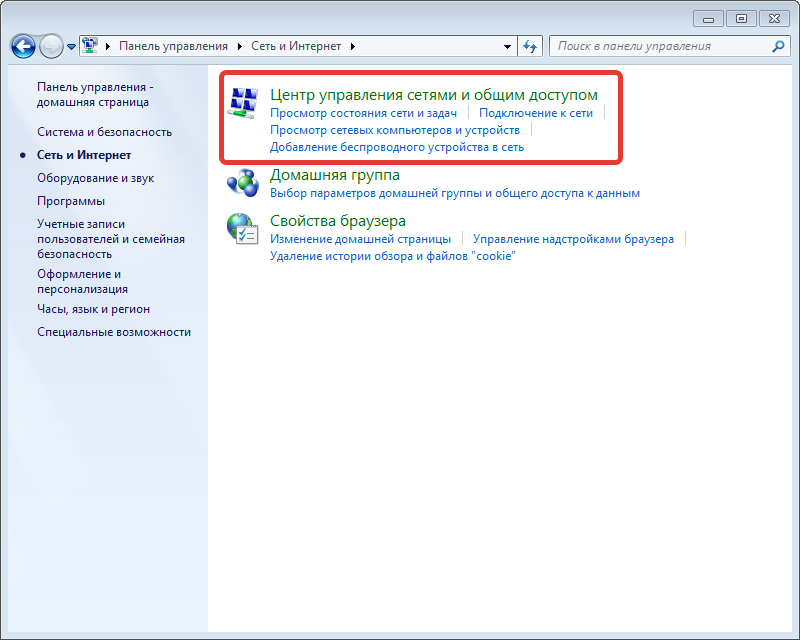Click Удаление истории обзора и файлов cookie
The width and height of the screenshot is (800, 640).
coord(392,256)
